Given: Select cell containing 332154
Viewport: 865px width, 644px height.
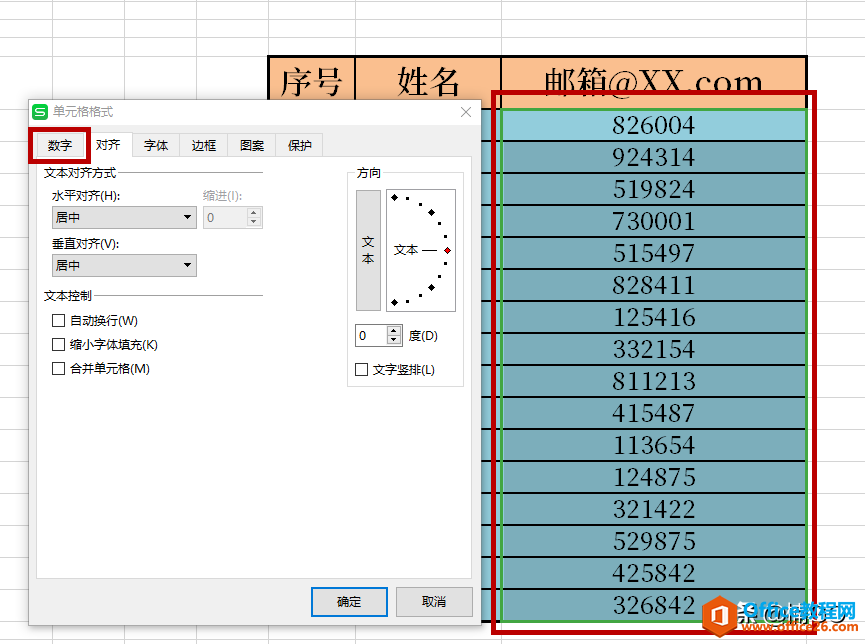Looking at the screenshot, I should (x=654, y=349).
